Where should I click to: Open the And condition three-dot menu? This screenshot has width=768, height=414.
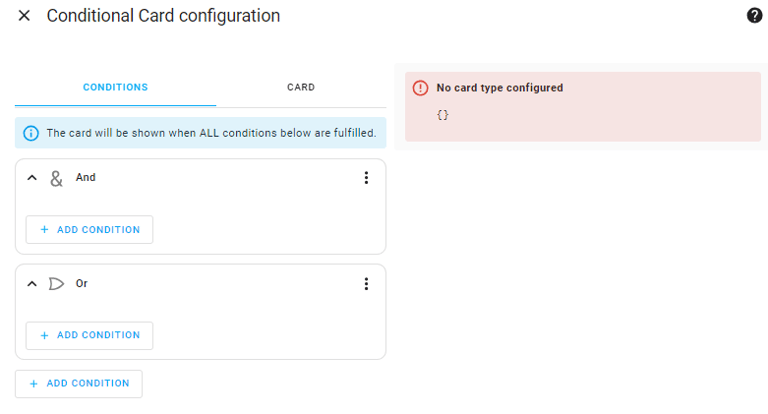coord(366,178)
